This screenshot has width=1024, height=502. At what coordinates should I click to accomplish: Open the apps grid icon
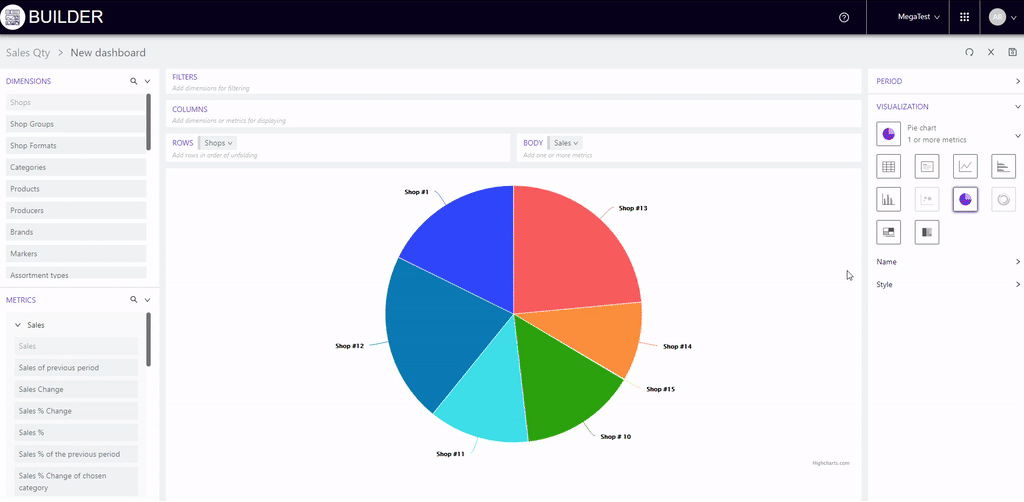click(x=964, y=17)
